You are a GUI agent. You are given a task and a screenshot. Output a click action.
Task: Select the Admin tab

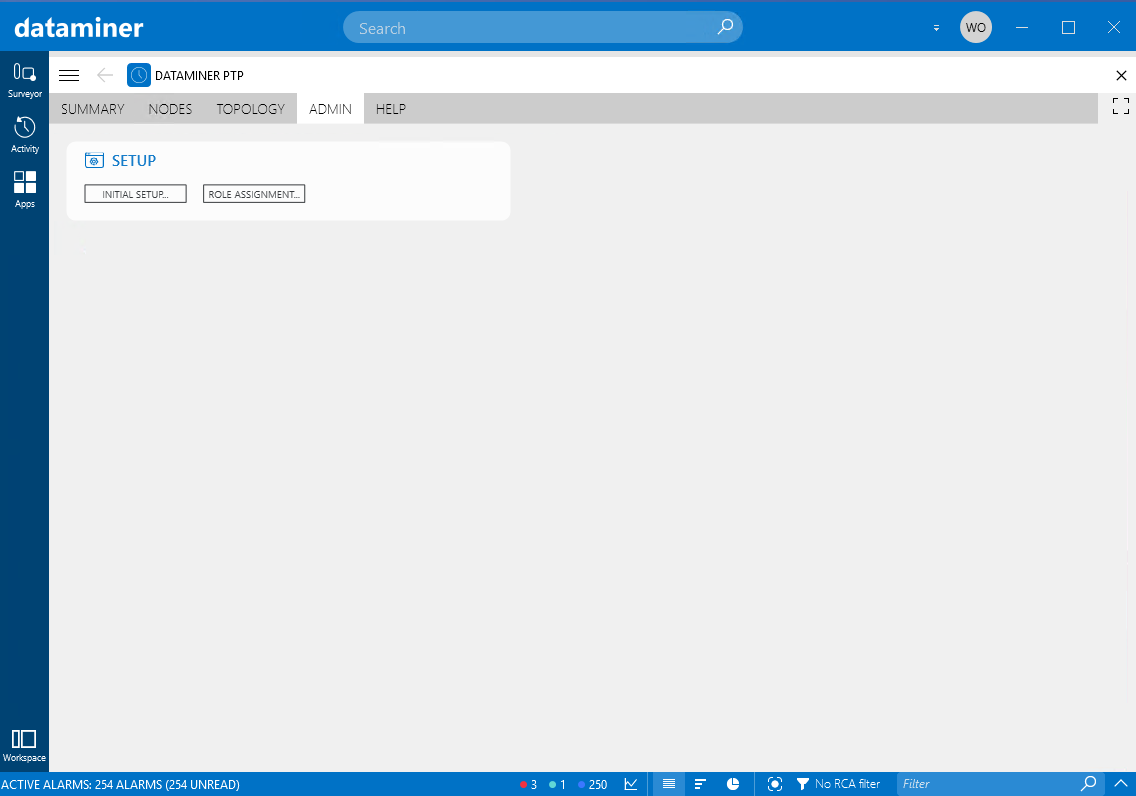coord(330,109)
